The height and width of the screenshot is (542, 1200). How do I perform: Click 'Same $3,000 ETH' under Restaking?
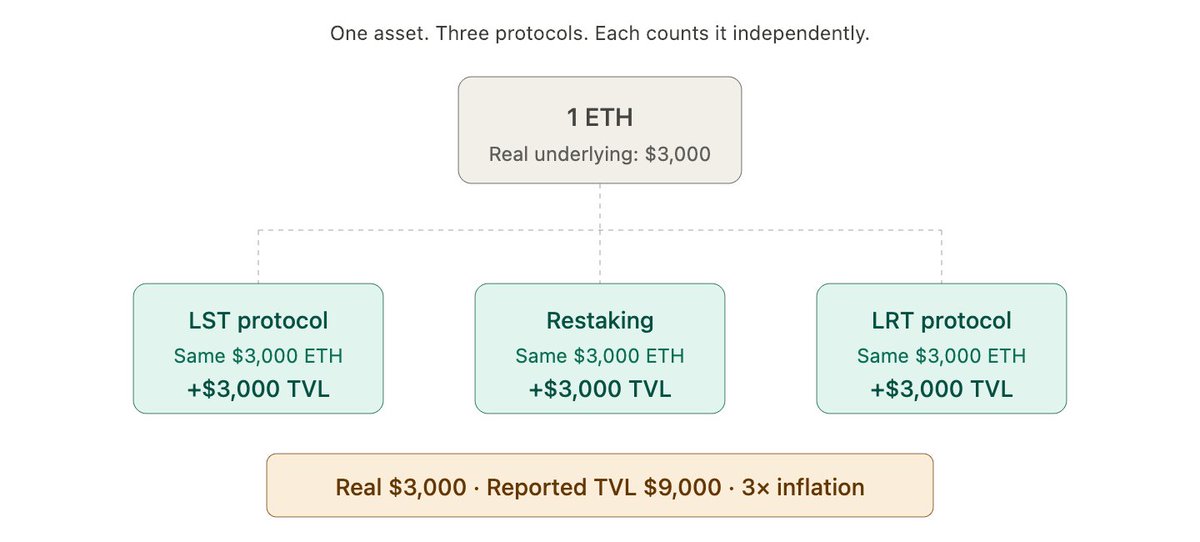coord(600,356)
